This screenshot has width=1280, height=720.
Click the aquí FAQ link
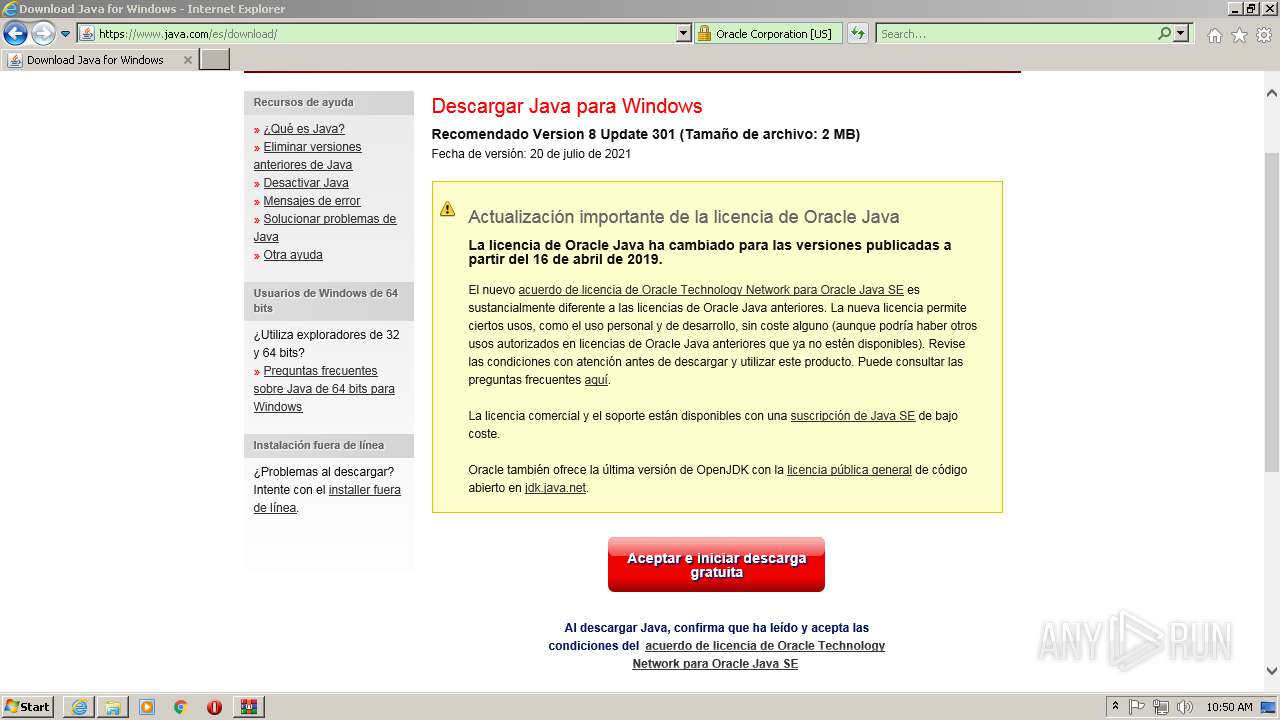[596, 380]
